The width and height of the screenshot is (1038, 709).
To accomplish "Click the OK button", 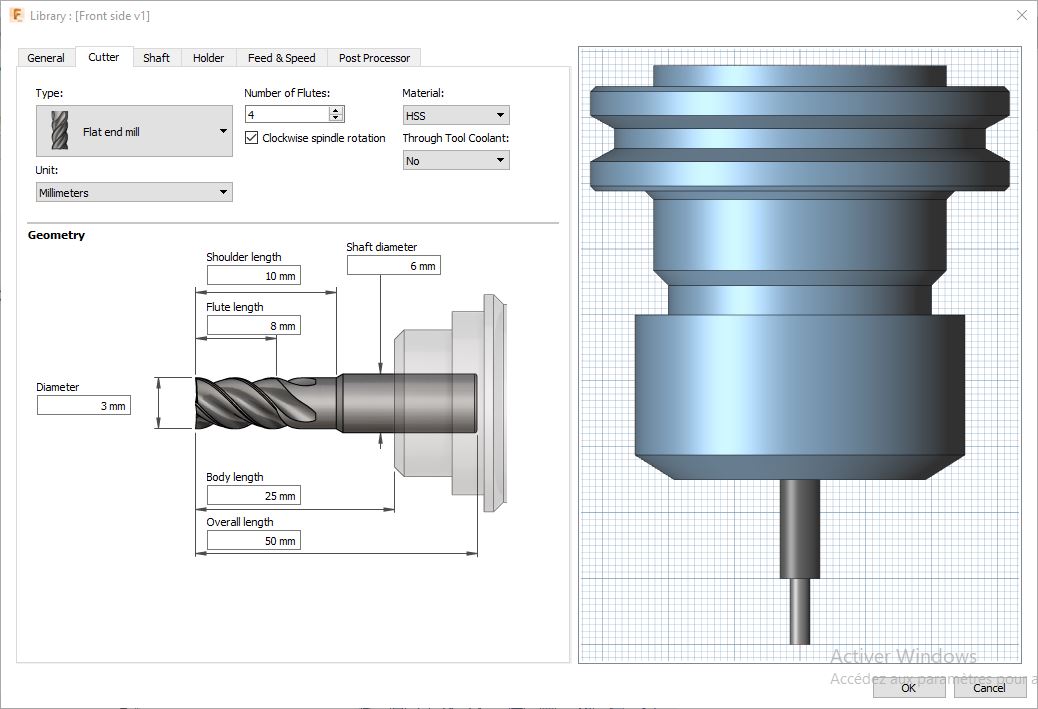I will [909, 688].
